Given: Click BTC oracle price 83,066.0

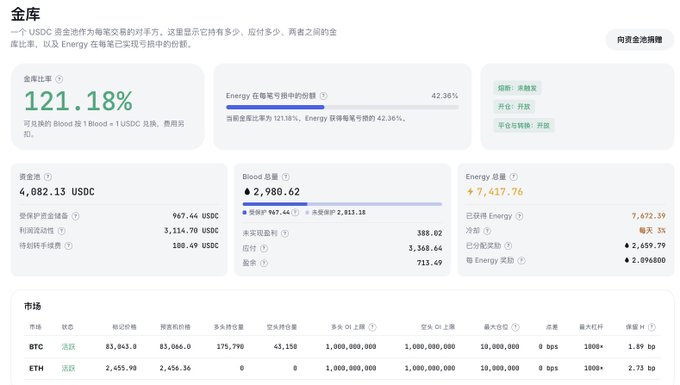Looking at the screenshot, I should 175,346.
